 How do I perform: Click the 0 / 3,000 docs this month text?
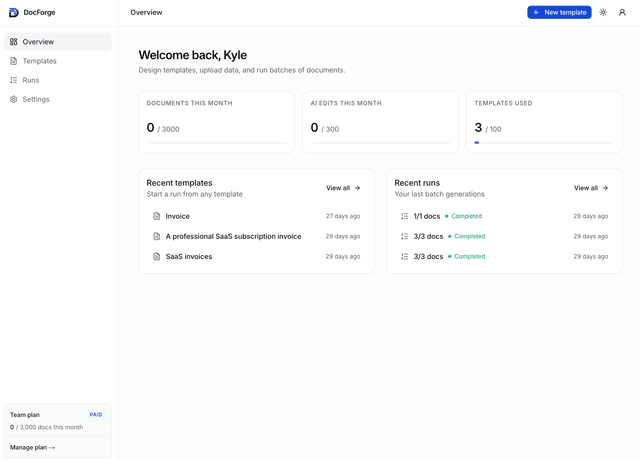pos(47,427)
